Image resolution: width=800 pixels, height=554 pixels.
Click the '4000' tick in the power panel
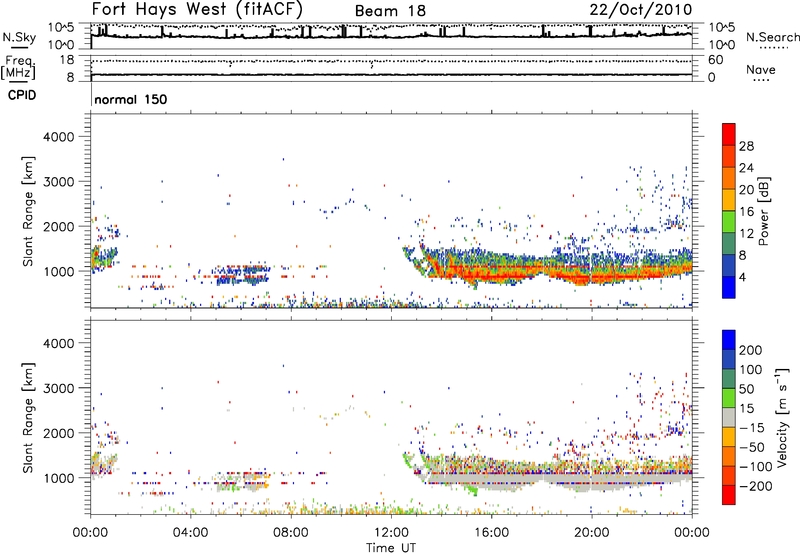point(58,137)
